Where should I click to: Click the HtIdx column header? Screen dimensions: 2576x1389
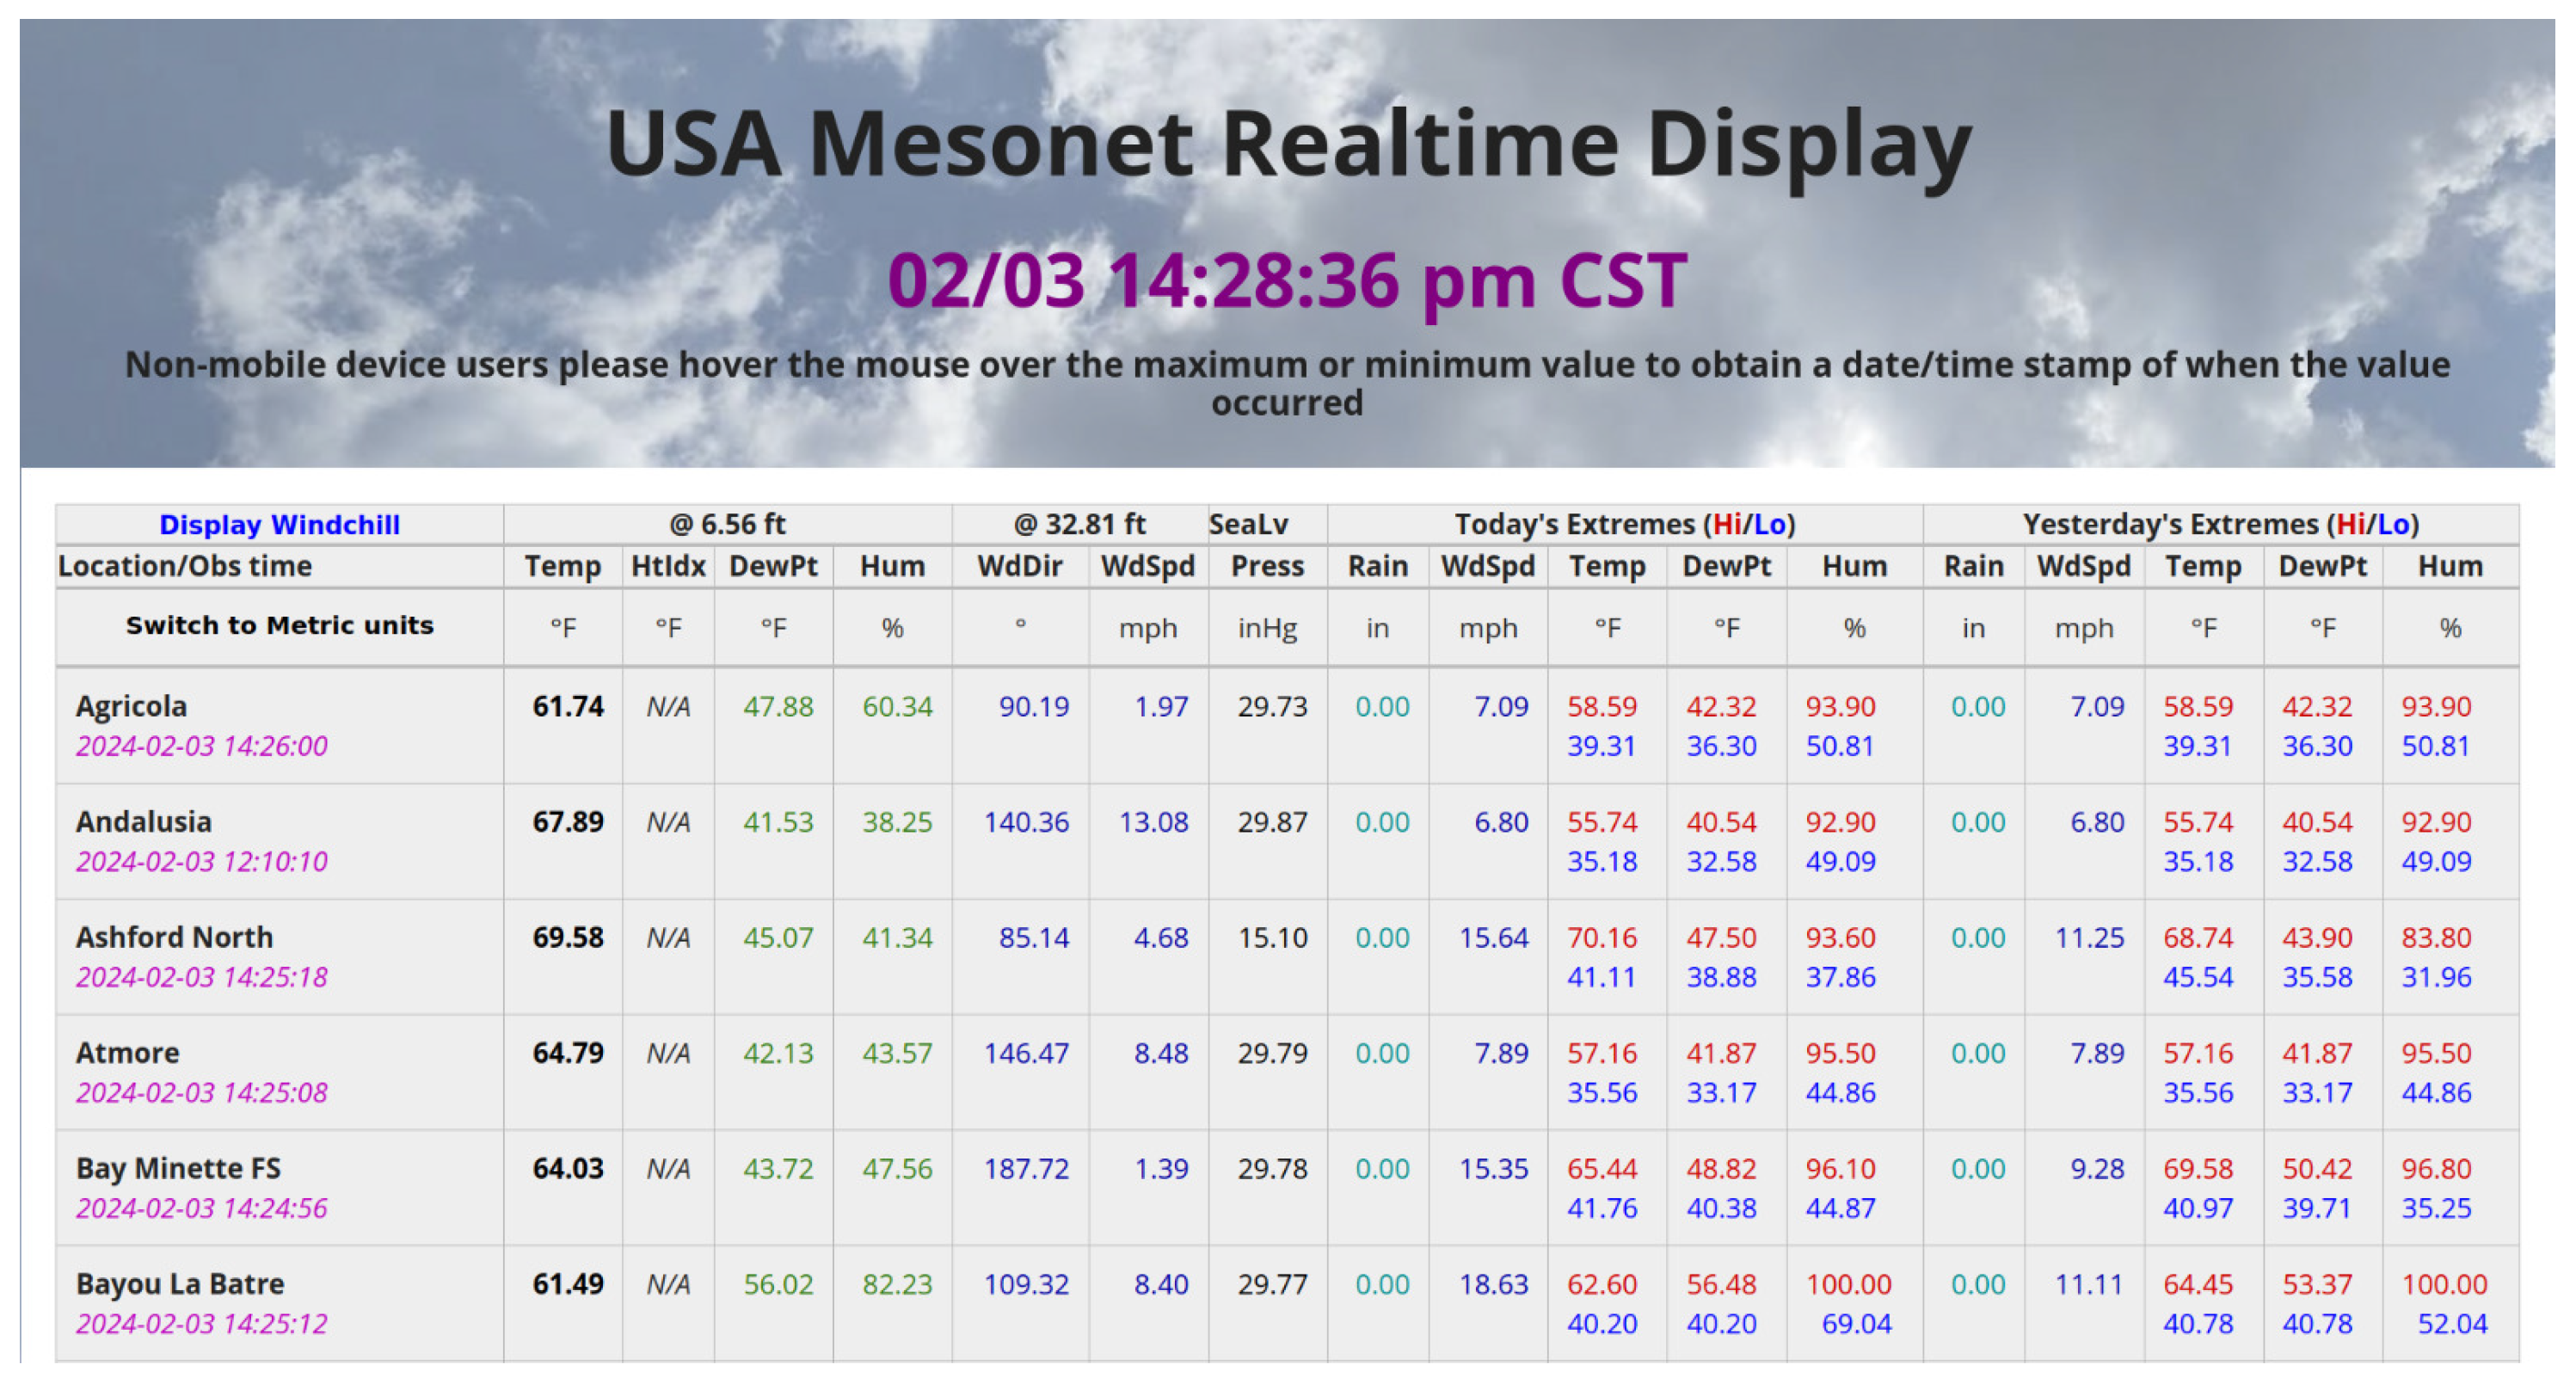click(668, 566)
